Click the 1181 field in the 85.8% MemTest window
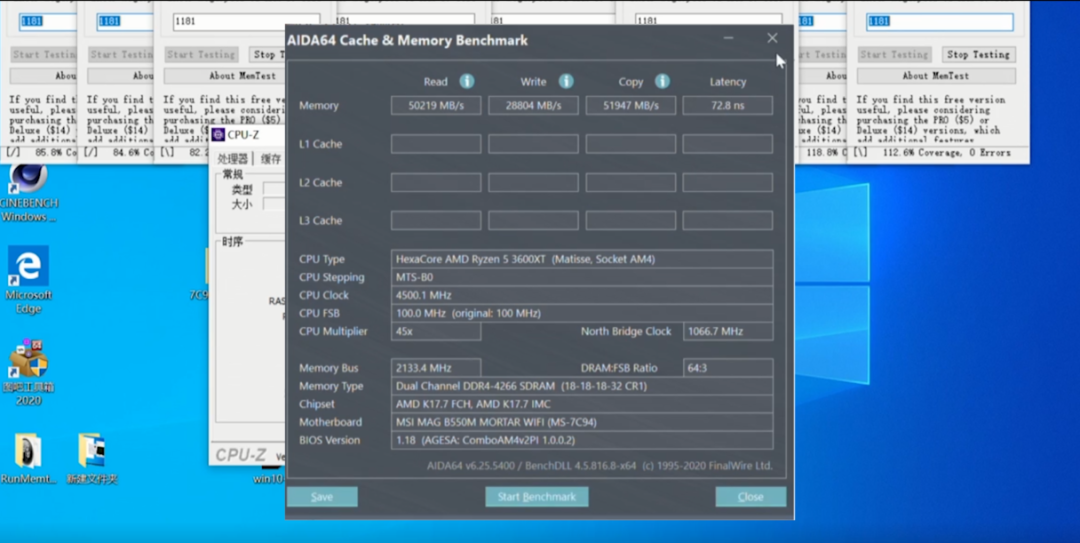This screenshot has height=543, width=1080. coord(48,21)
